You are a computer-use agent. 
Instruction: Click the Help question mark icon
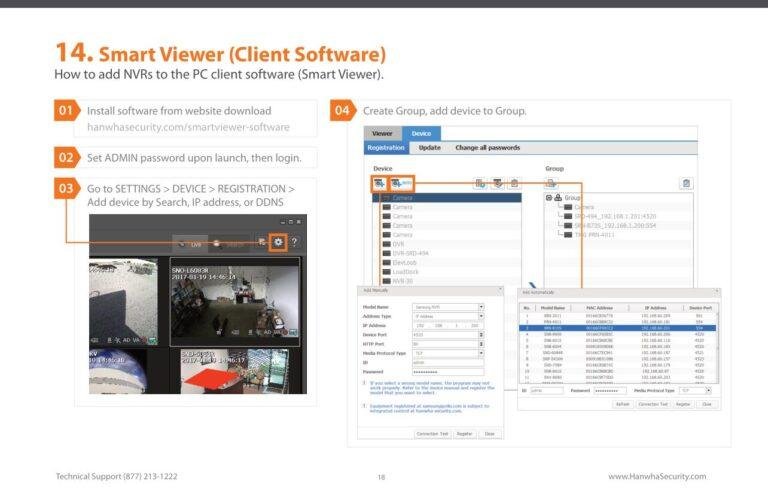click(x=294, y=242)
